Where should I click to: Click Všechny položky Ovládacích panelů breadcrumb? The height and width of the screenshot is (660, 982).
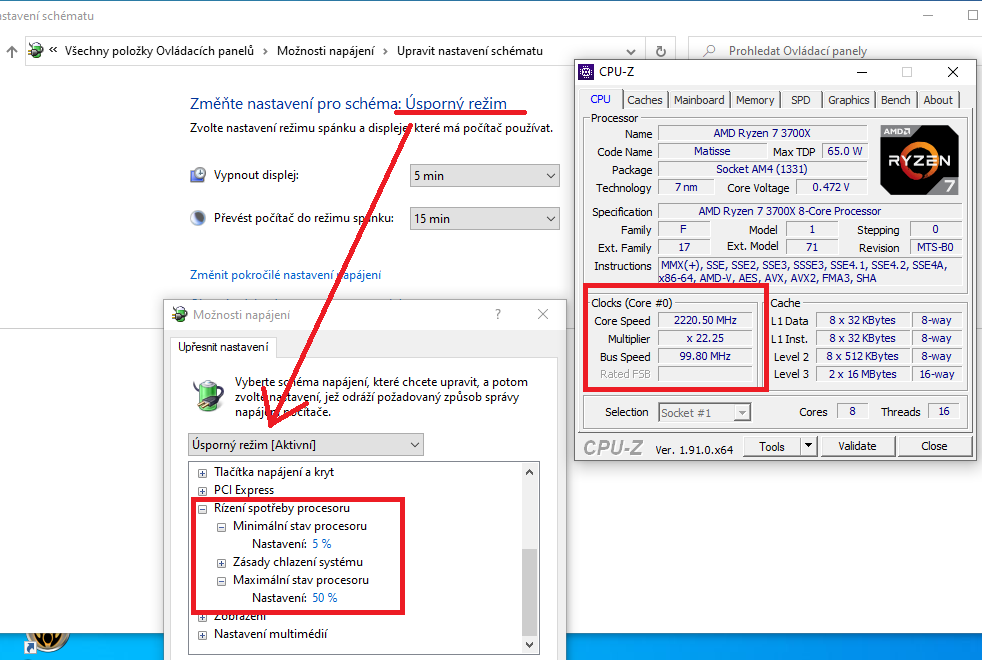[159, 51]
